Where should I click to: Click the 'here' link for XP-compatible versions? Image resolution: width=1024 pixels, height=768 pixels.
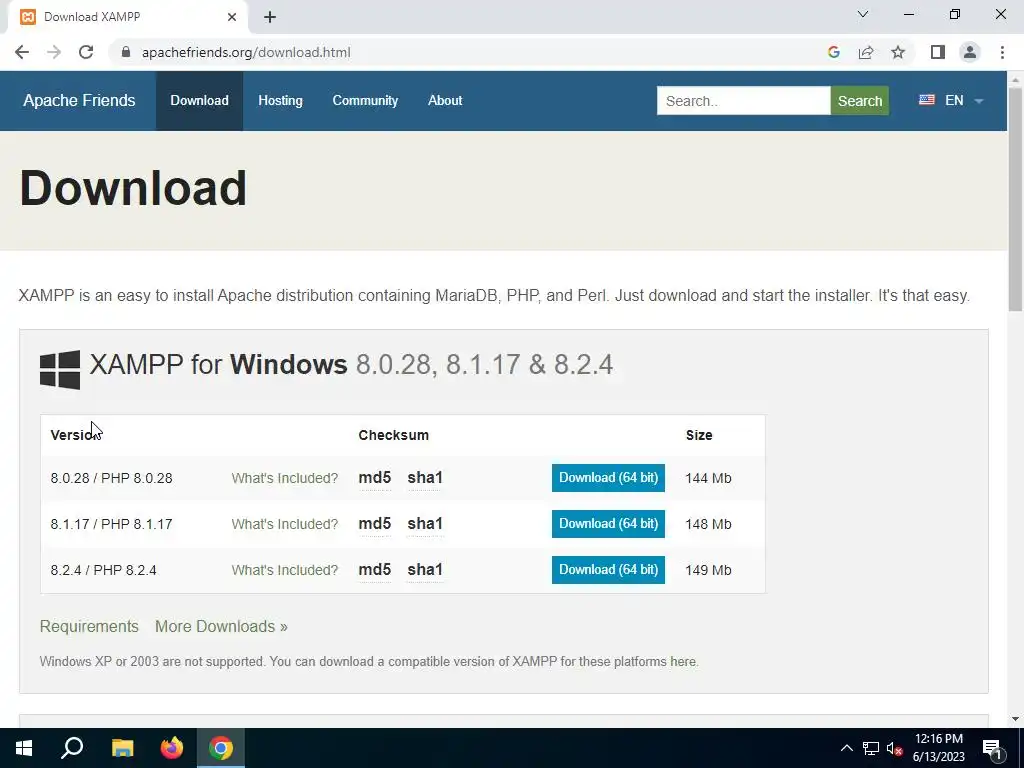tap(683, 662)
